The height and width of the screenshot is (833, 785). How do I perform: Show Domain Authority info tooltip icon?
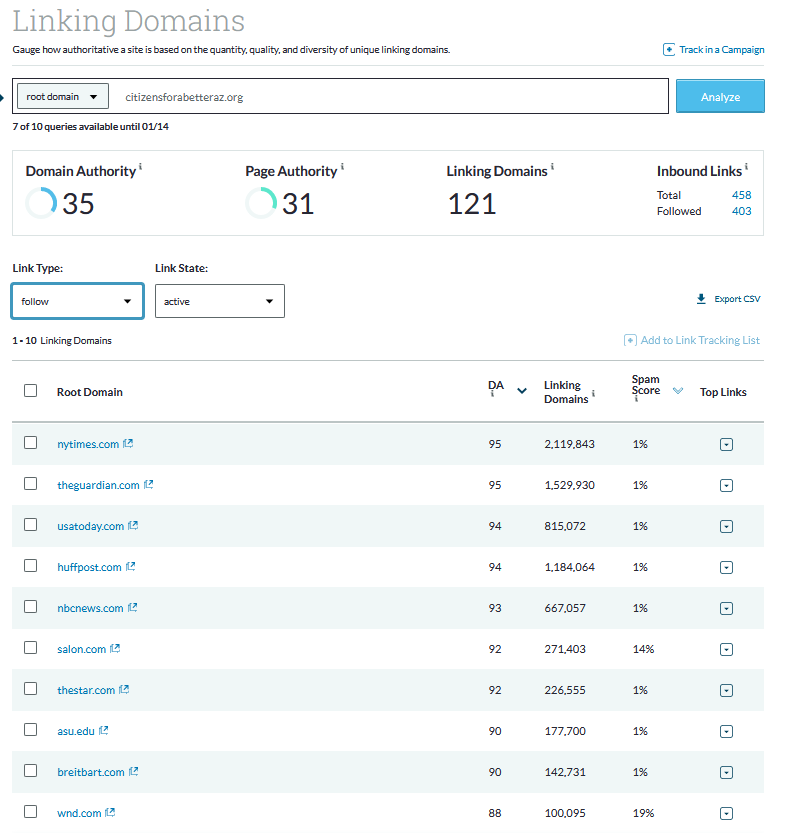pyautogui.click(x=140, y=167)
